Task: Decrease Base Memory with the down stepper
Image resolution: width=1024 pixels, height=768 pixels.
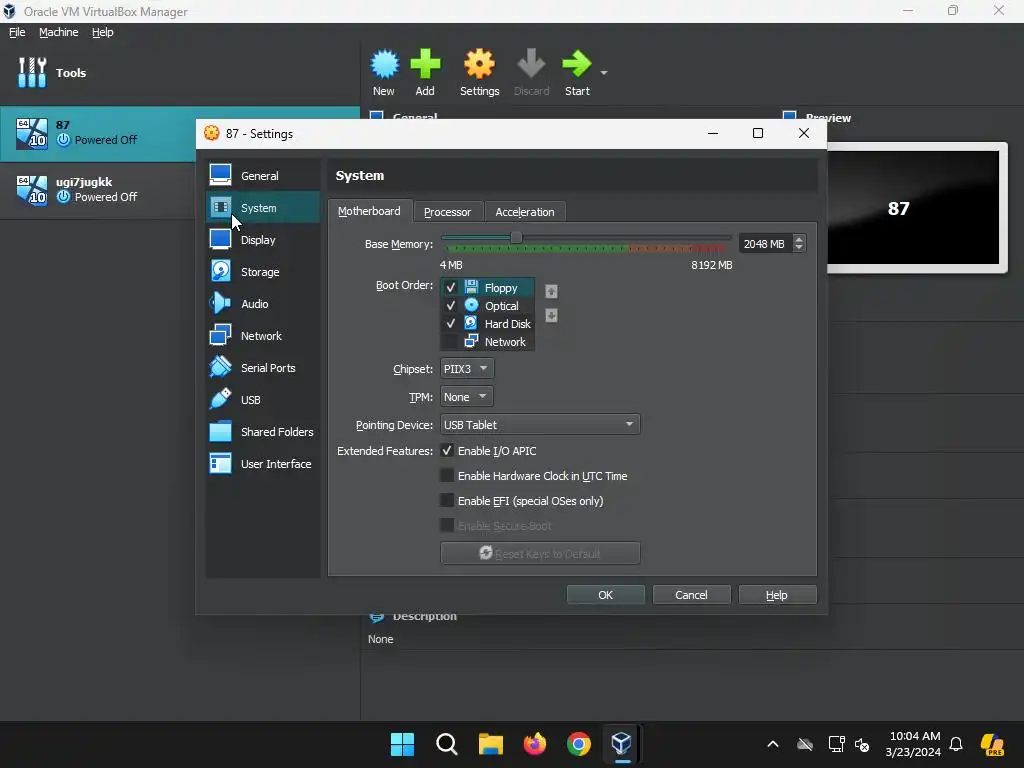Action: [799, 248]
